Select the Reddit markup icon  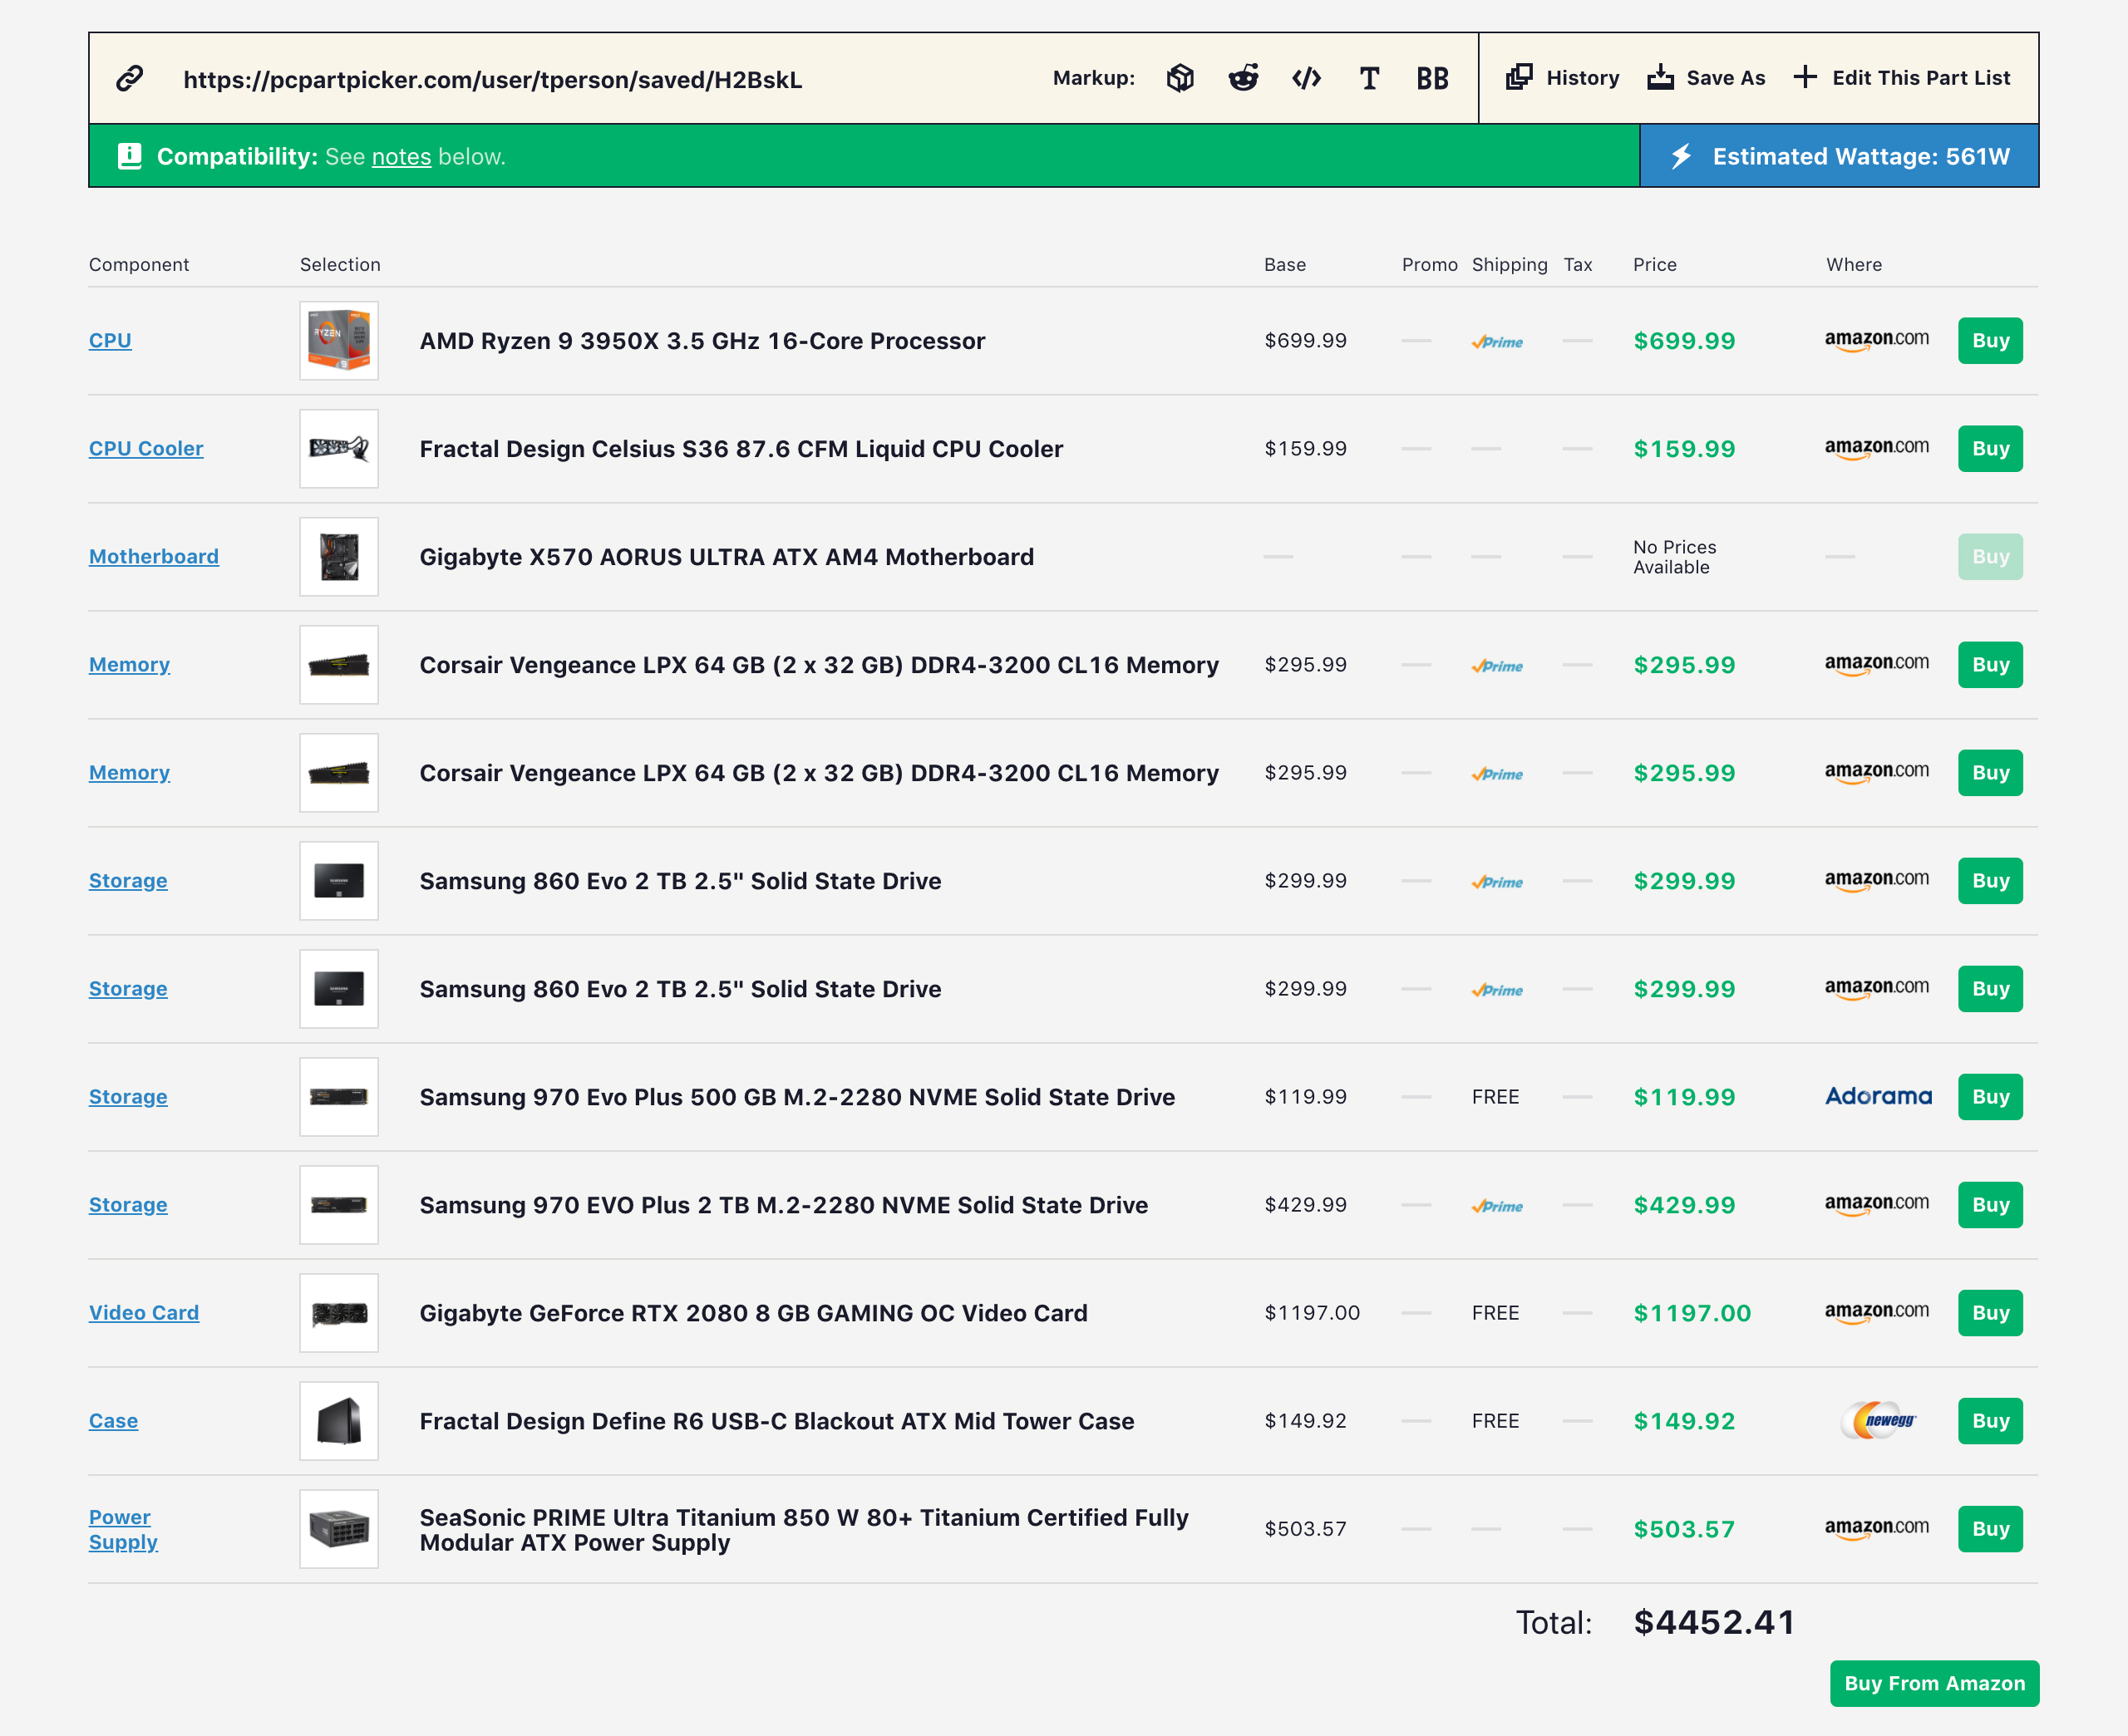coord(1243,78)
